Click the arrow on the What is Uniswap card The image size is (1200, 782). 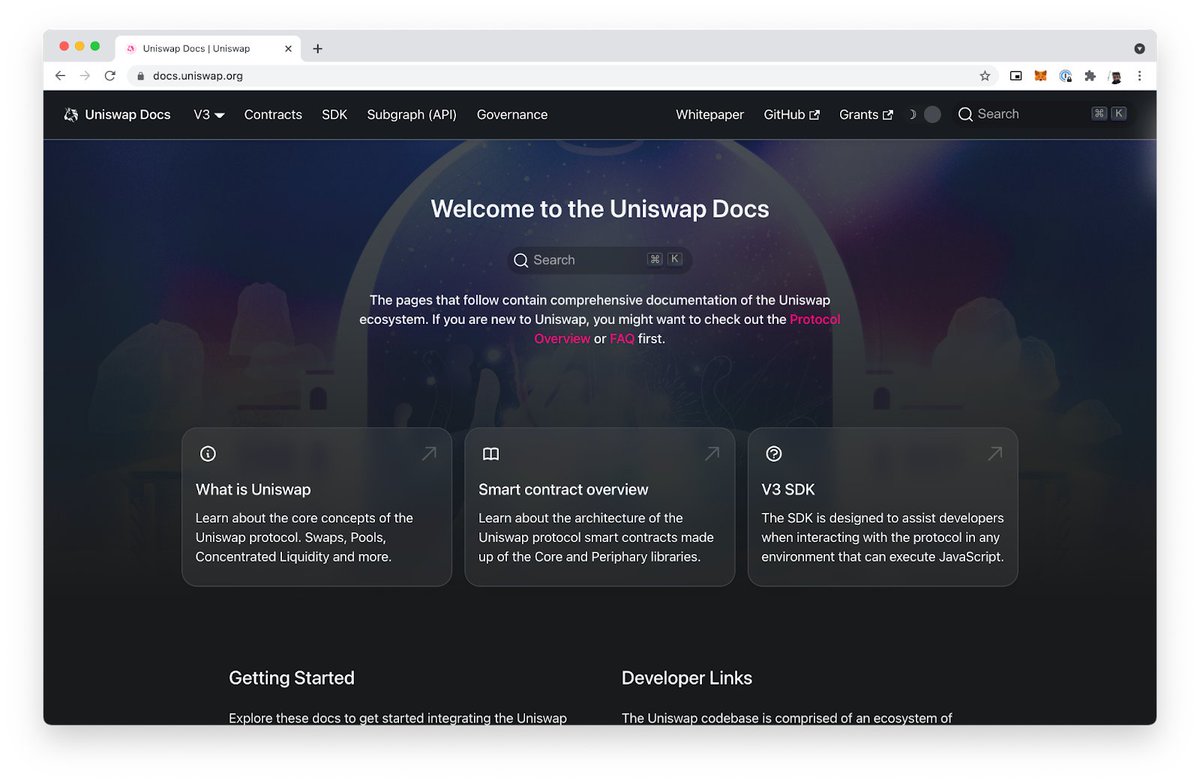click(429, 454)
